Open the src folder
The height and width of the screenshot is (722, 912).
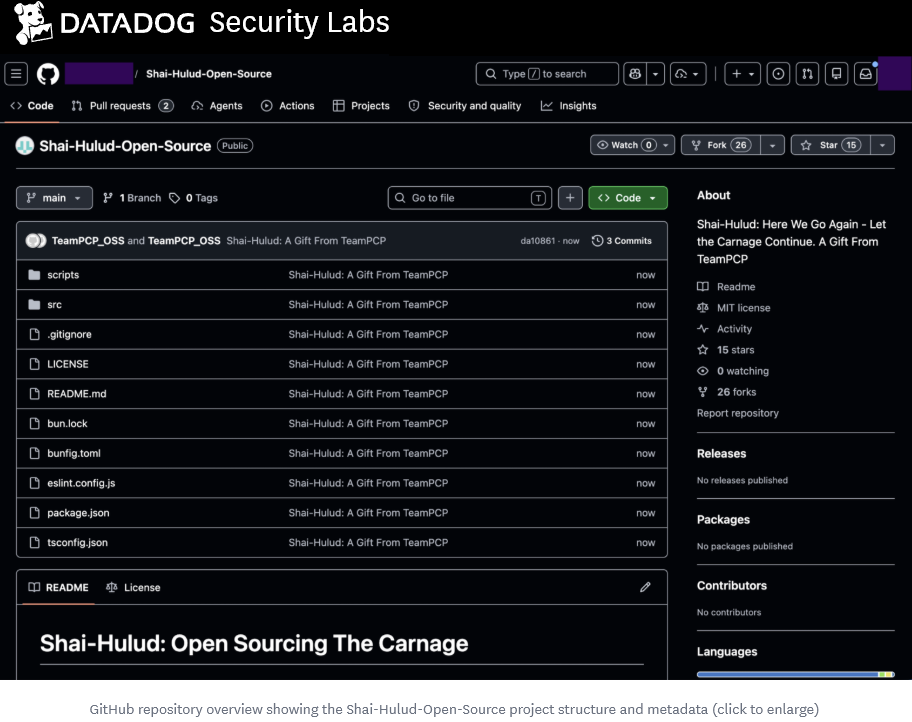tap(54, 304)
